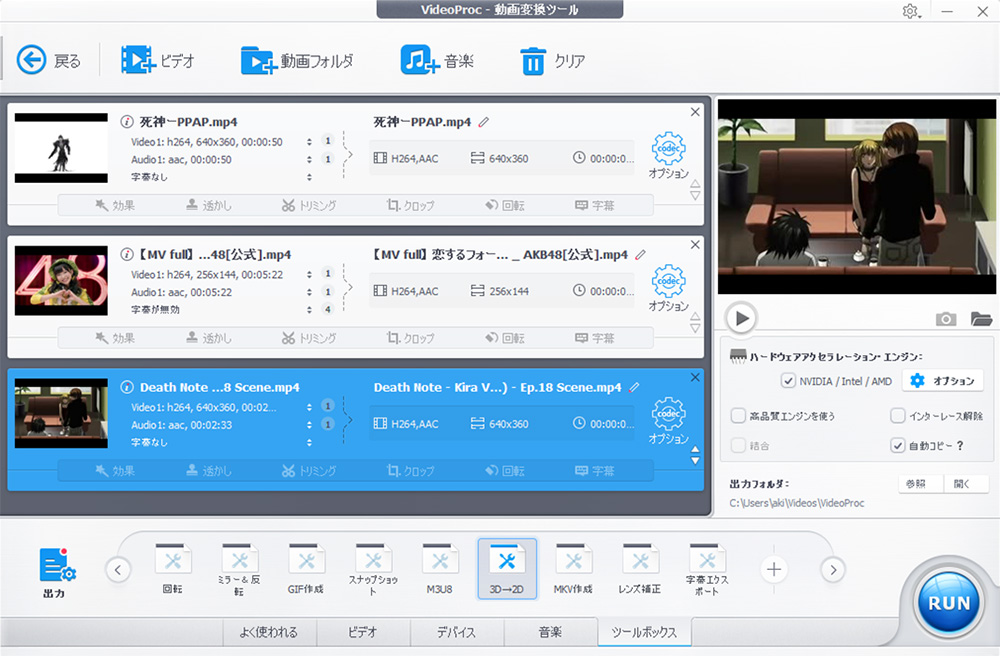Switch to ツールボックス tab
The width and height of the screenshot is (1000, 656).
click(x=644, y=632)
